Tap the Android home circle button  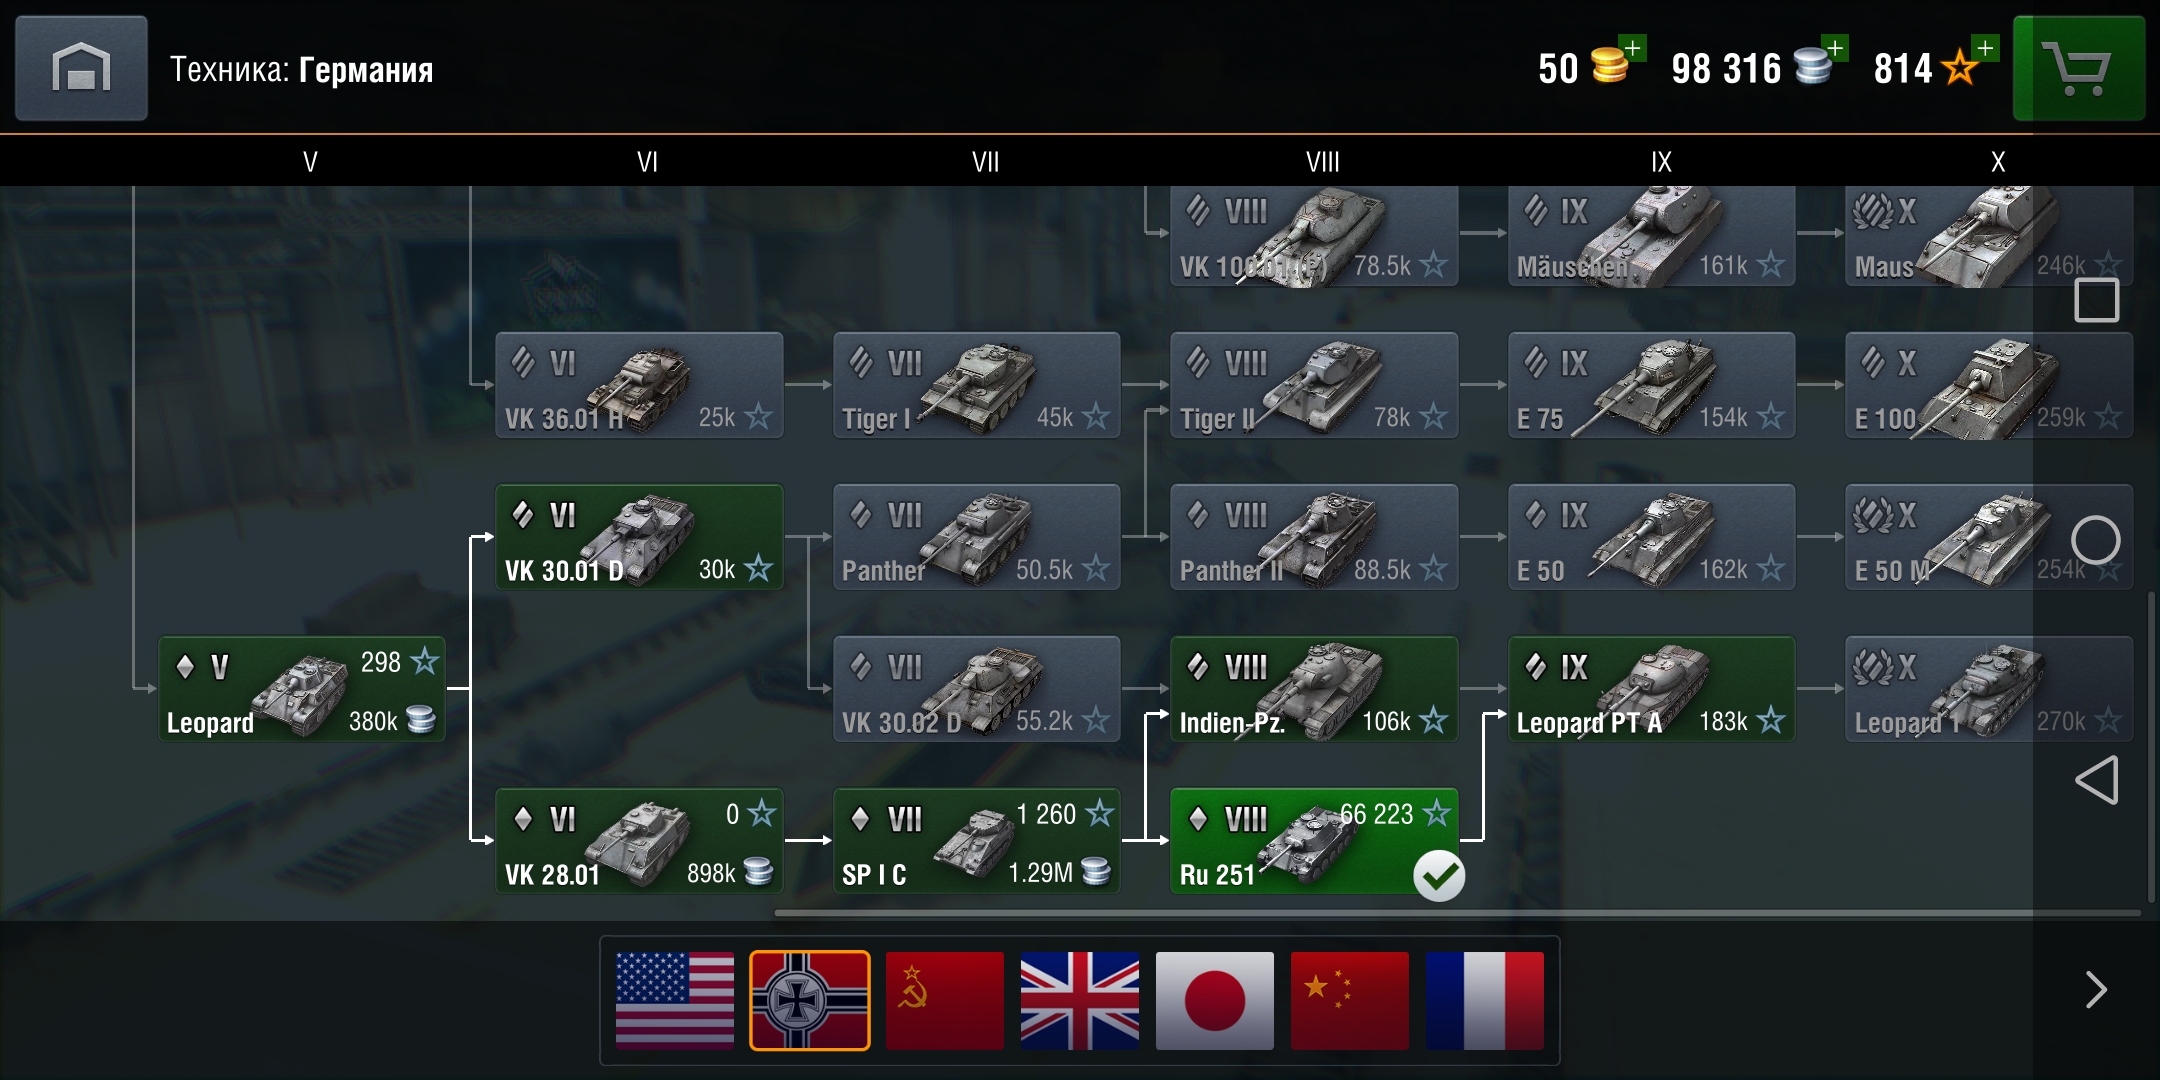click(x=2096, y=541)
